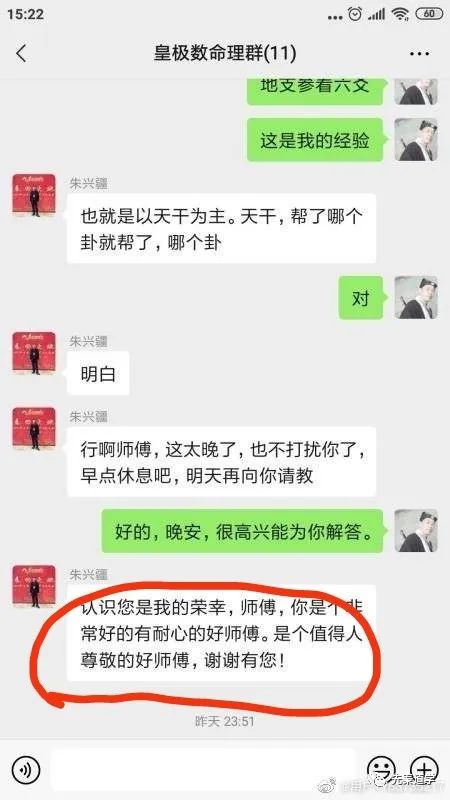Tap the 行啊师傅 message bubble
The image size is (450, 800).
point(221,462)
